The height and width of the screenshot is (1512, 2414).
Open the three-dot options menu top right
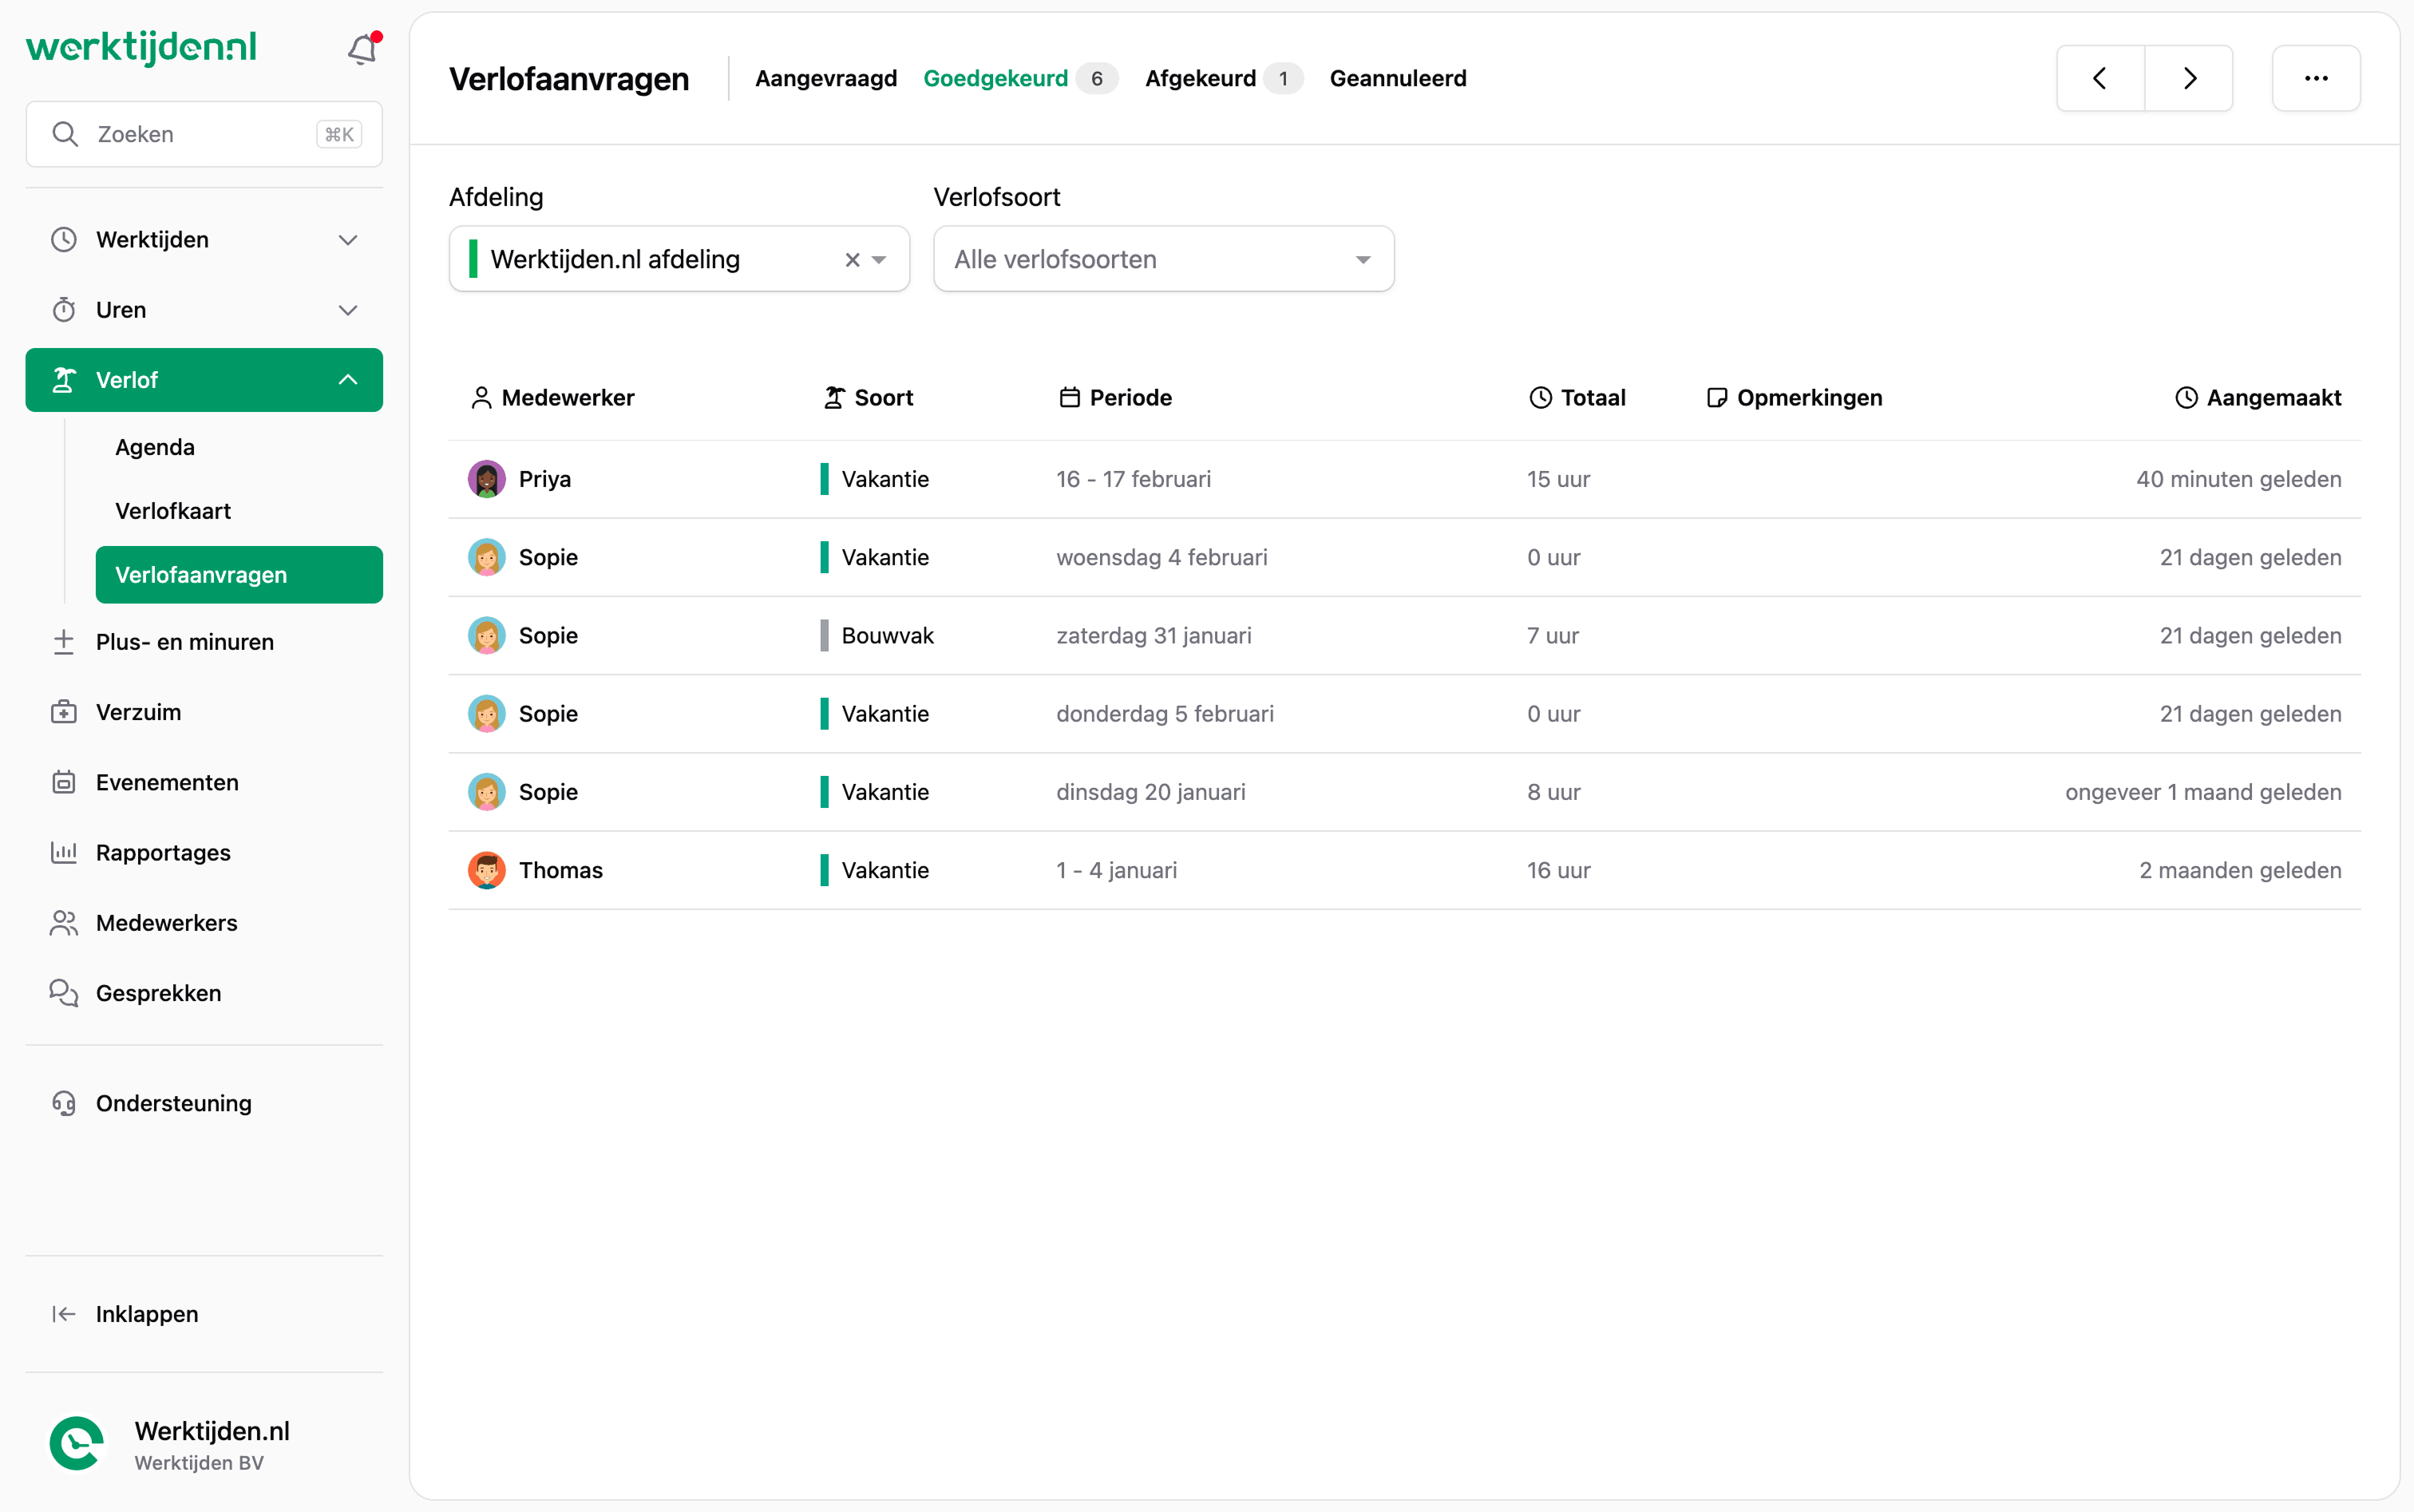2316,78
